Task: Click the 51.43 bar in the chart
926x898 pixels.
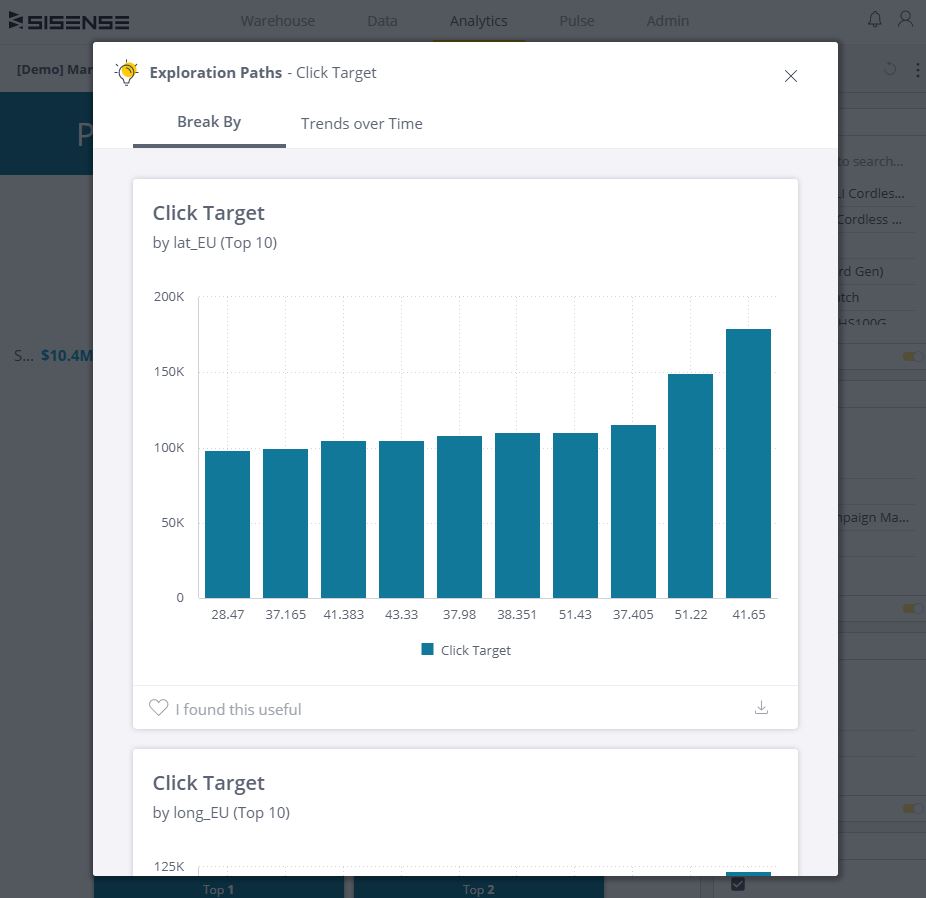Action: click(575, 515)
